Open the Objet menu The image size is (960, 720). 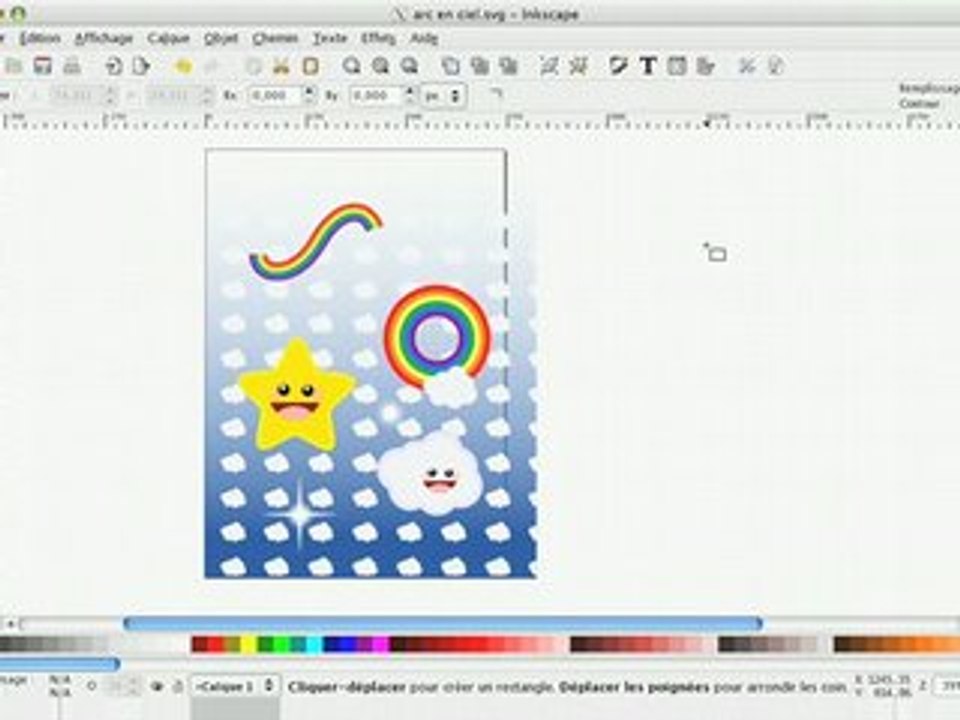[220, 38]
